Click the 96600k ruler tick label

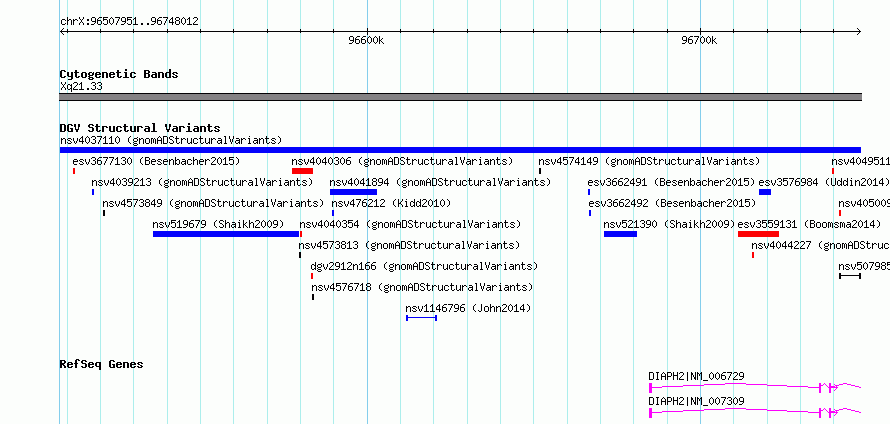[x=367, y=41]
